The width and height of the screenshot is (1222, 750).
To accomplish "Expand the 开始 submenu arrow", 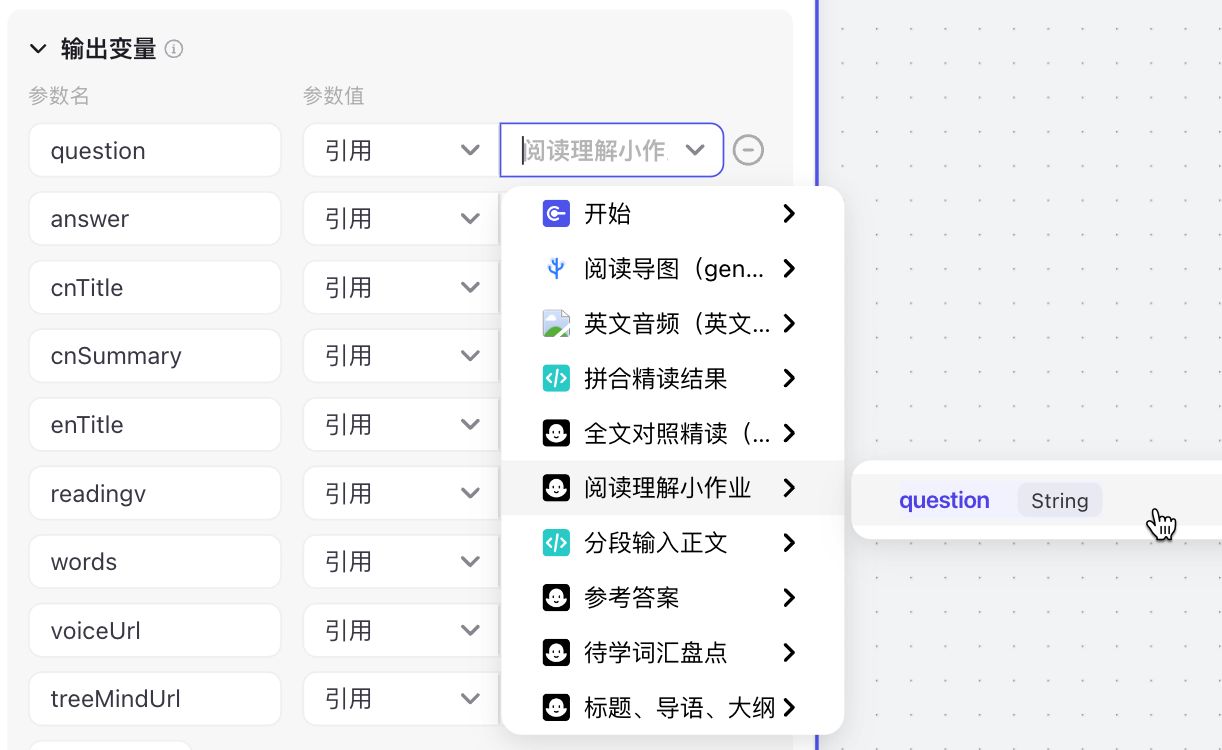I will [789, 213].
